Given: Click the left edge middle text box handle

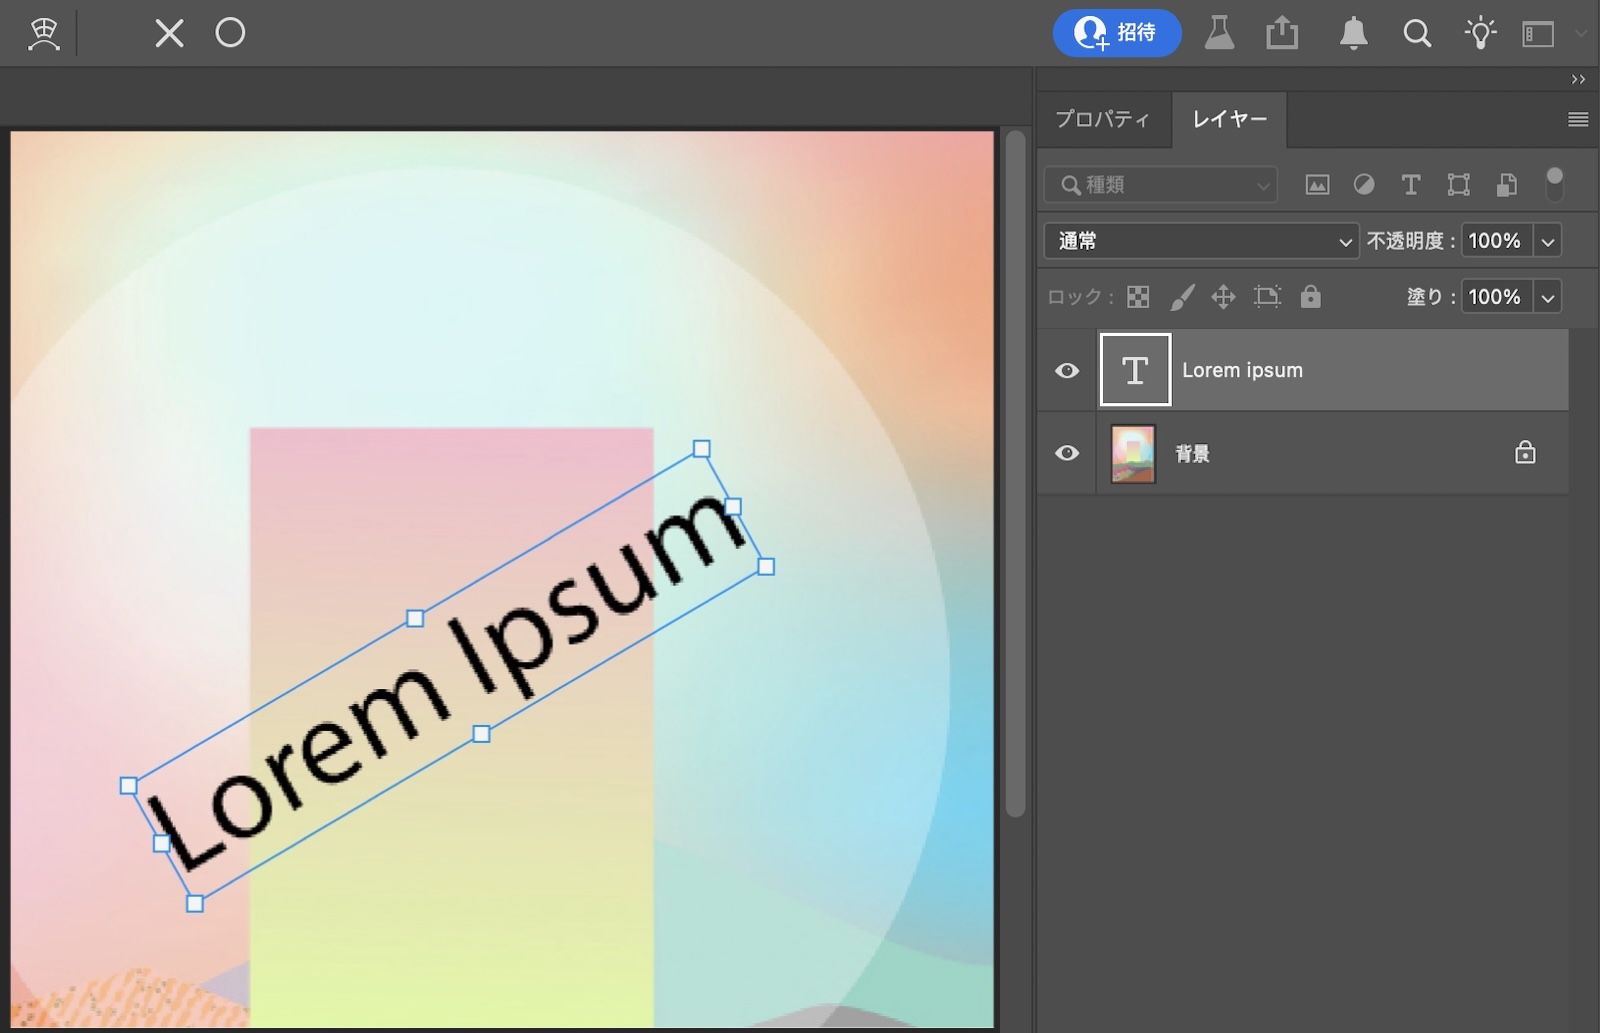Looking at the screenshot, I should pyautogui.click(x=162, y=844).
